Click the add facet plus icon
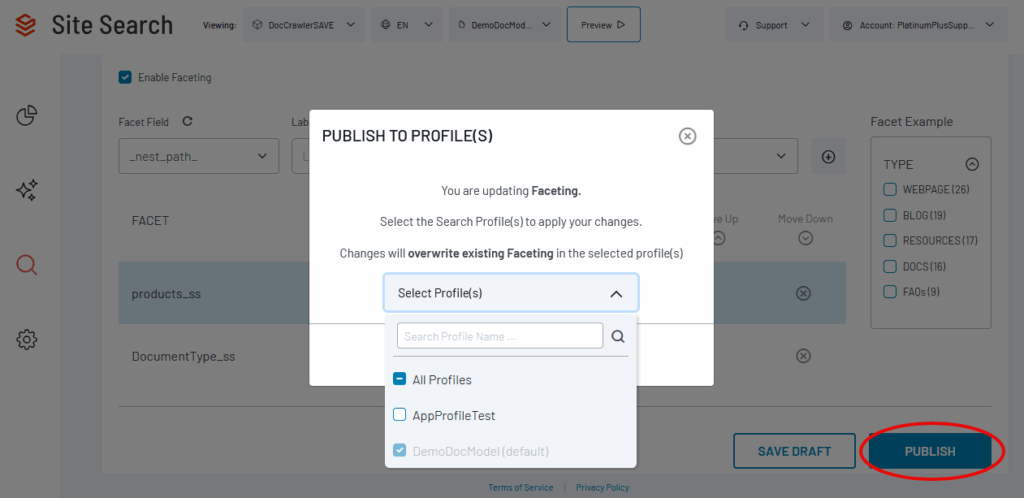Screen dimensions: 1024x498 [828, 156]
